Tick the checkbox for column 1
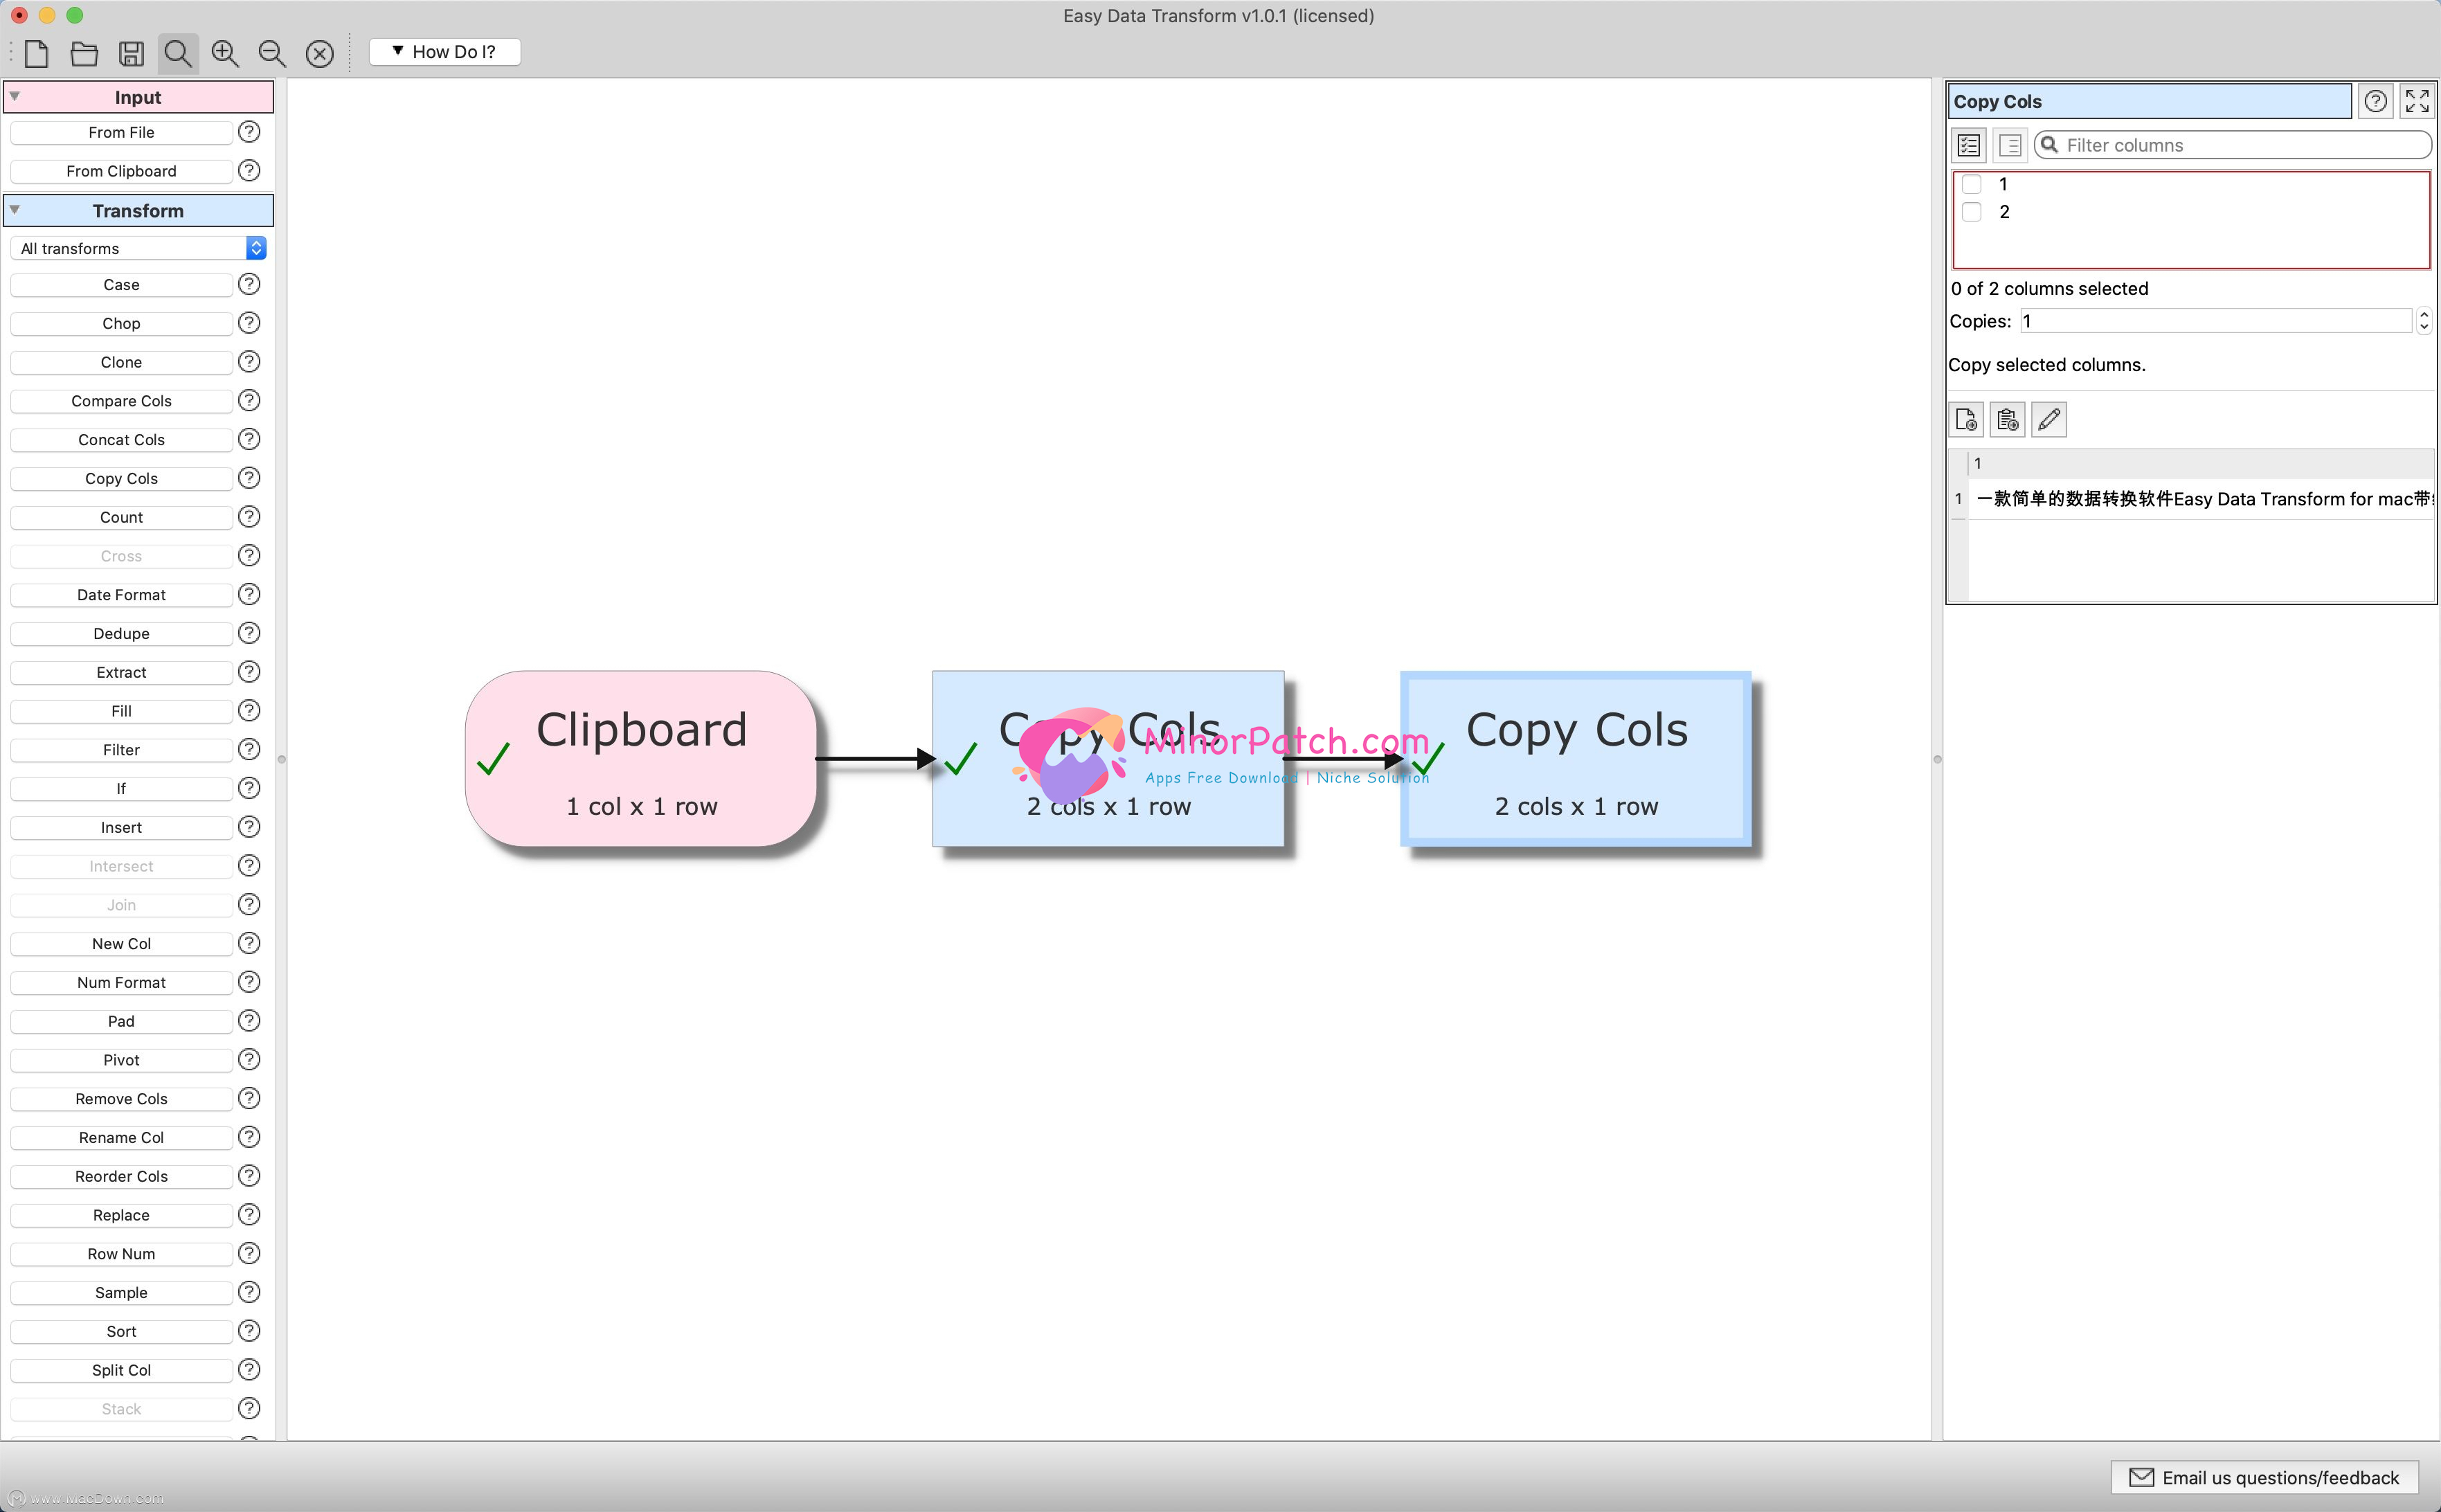This screenshot has height=1512, width=2441. pyautogui.click(x=1971, y=184)
